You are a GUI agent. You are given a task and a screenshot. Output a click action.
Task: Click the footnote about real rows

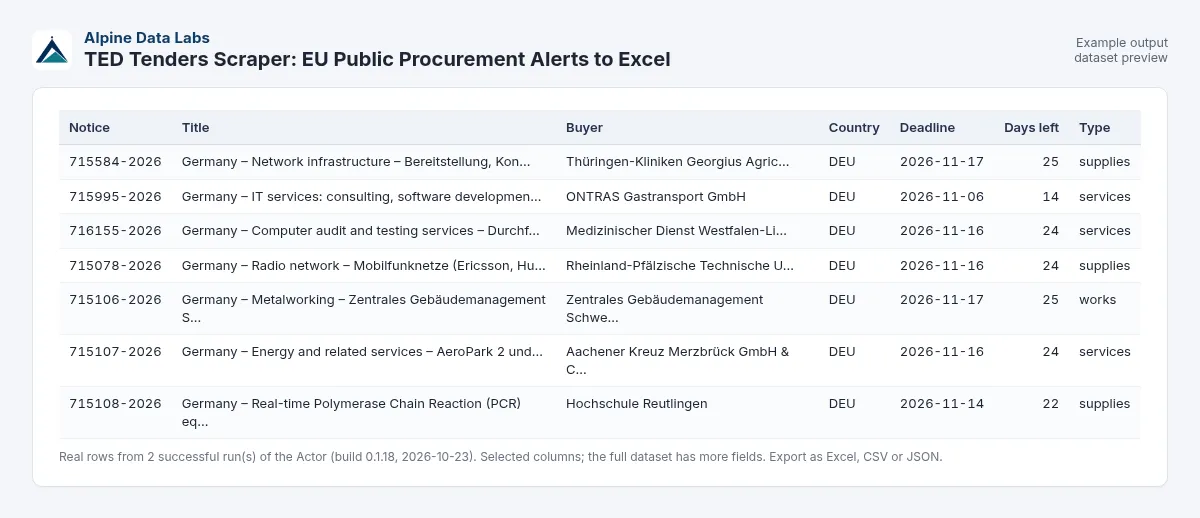point(501,457)
